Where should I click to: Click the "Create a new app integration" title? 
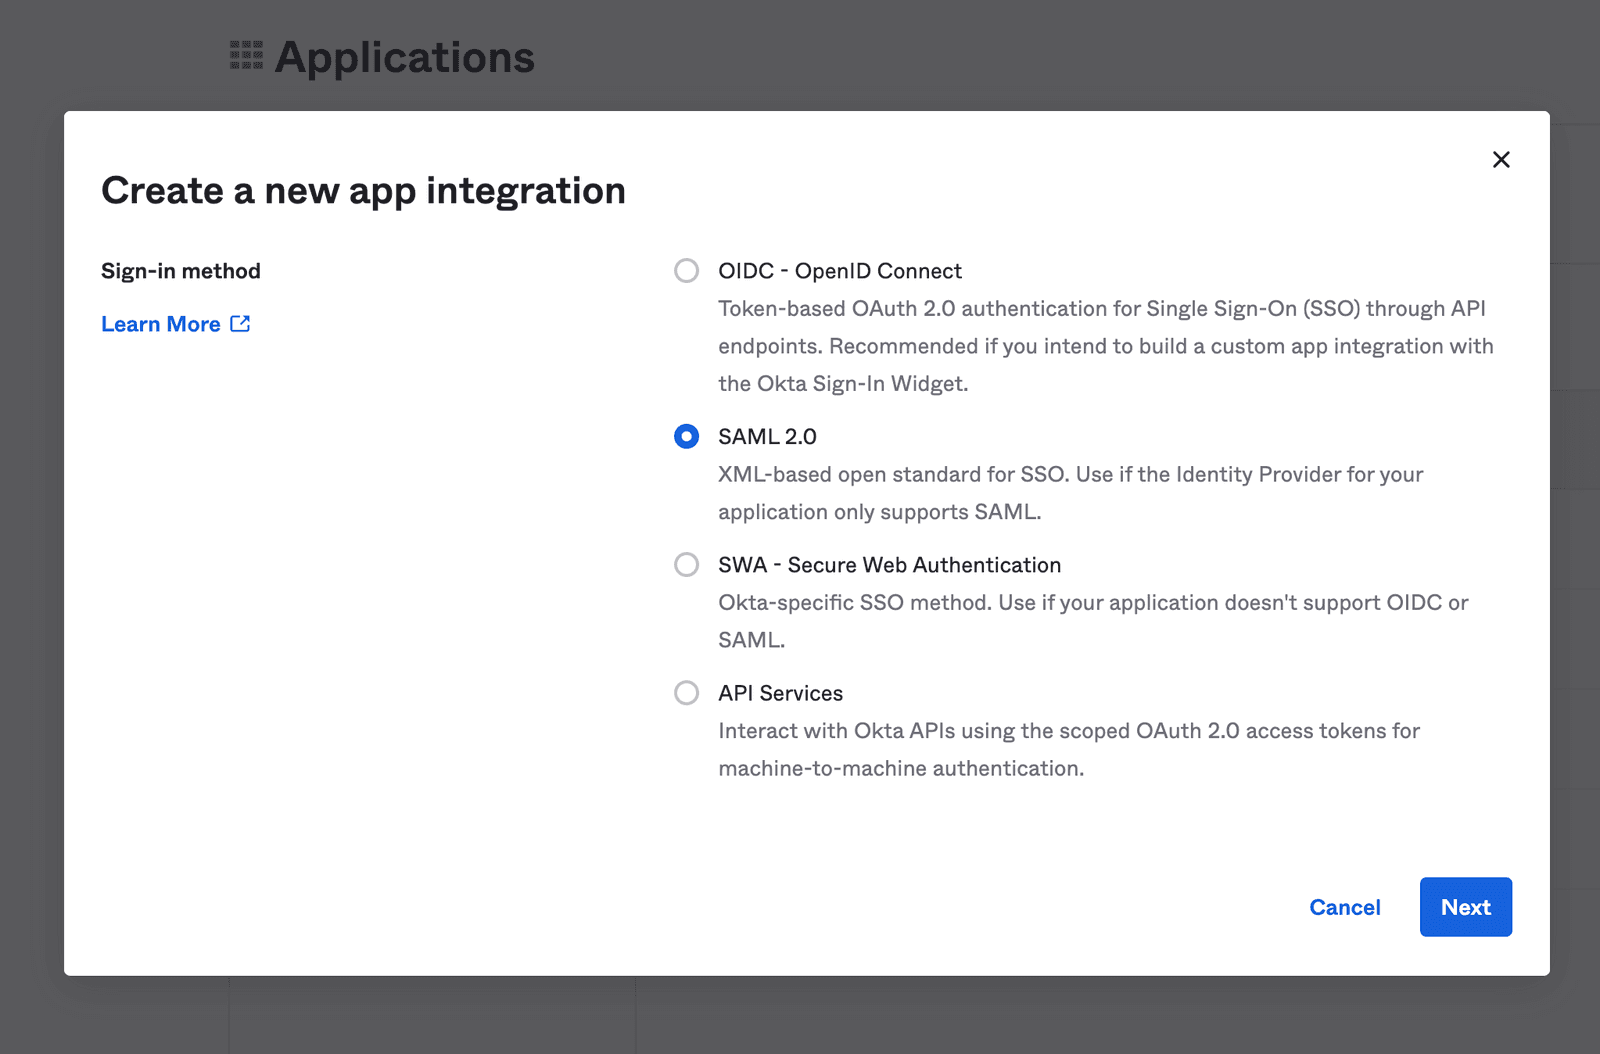click(363, 190)
